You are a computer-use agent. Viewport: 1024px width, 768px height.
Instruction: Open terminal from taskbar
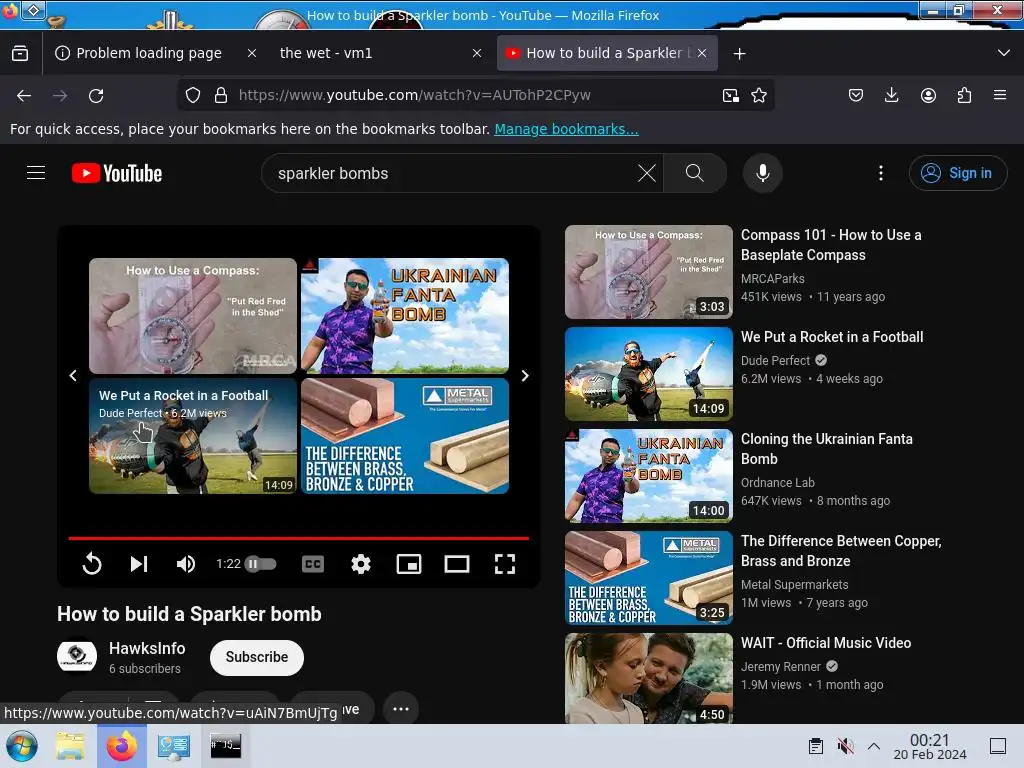click(225, 746)
